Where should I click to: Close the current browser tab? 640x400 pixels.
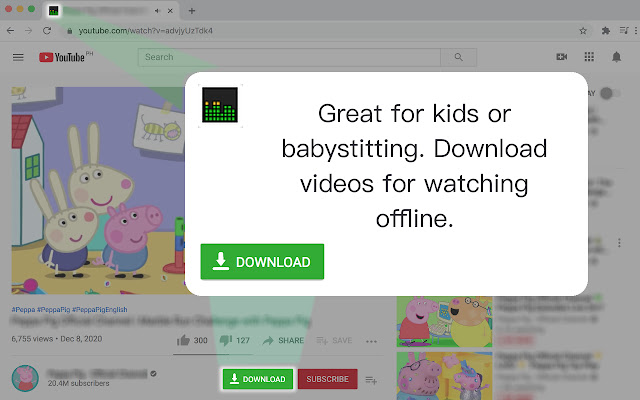170,11
